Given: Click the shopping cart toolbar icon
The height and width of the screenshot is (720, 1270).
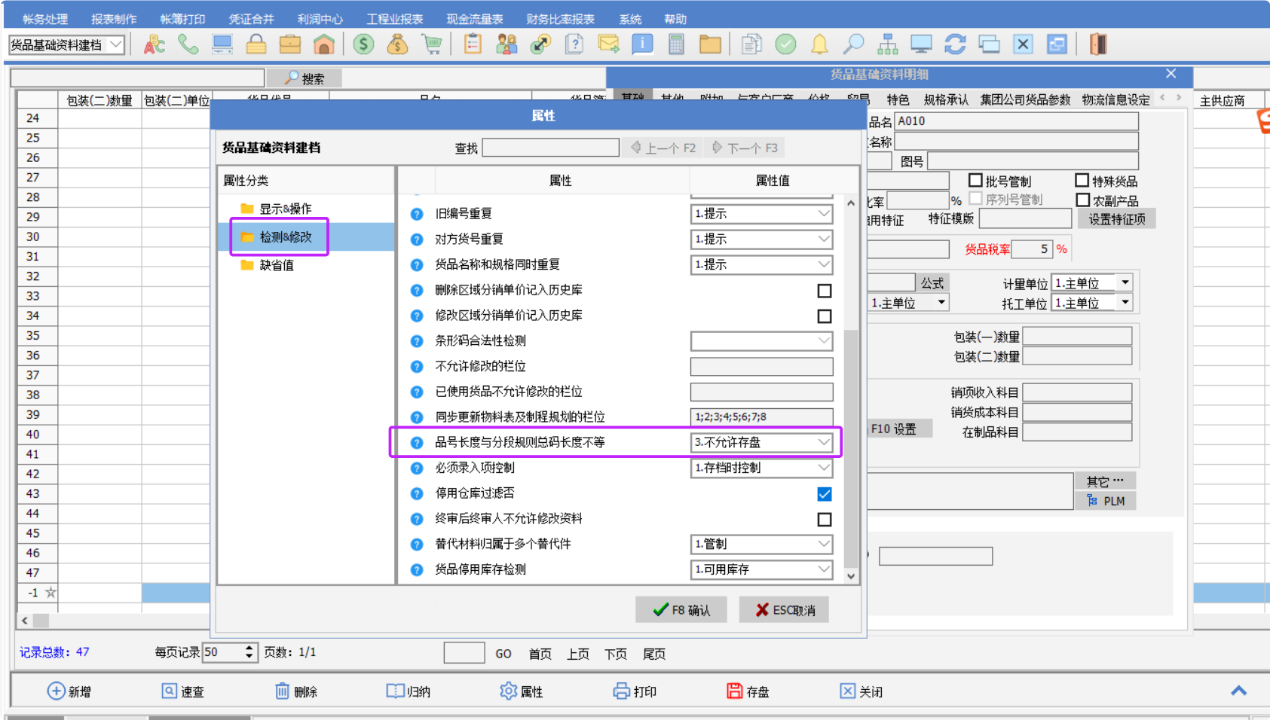Looking at the screenshot, I should [432, 44].
